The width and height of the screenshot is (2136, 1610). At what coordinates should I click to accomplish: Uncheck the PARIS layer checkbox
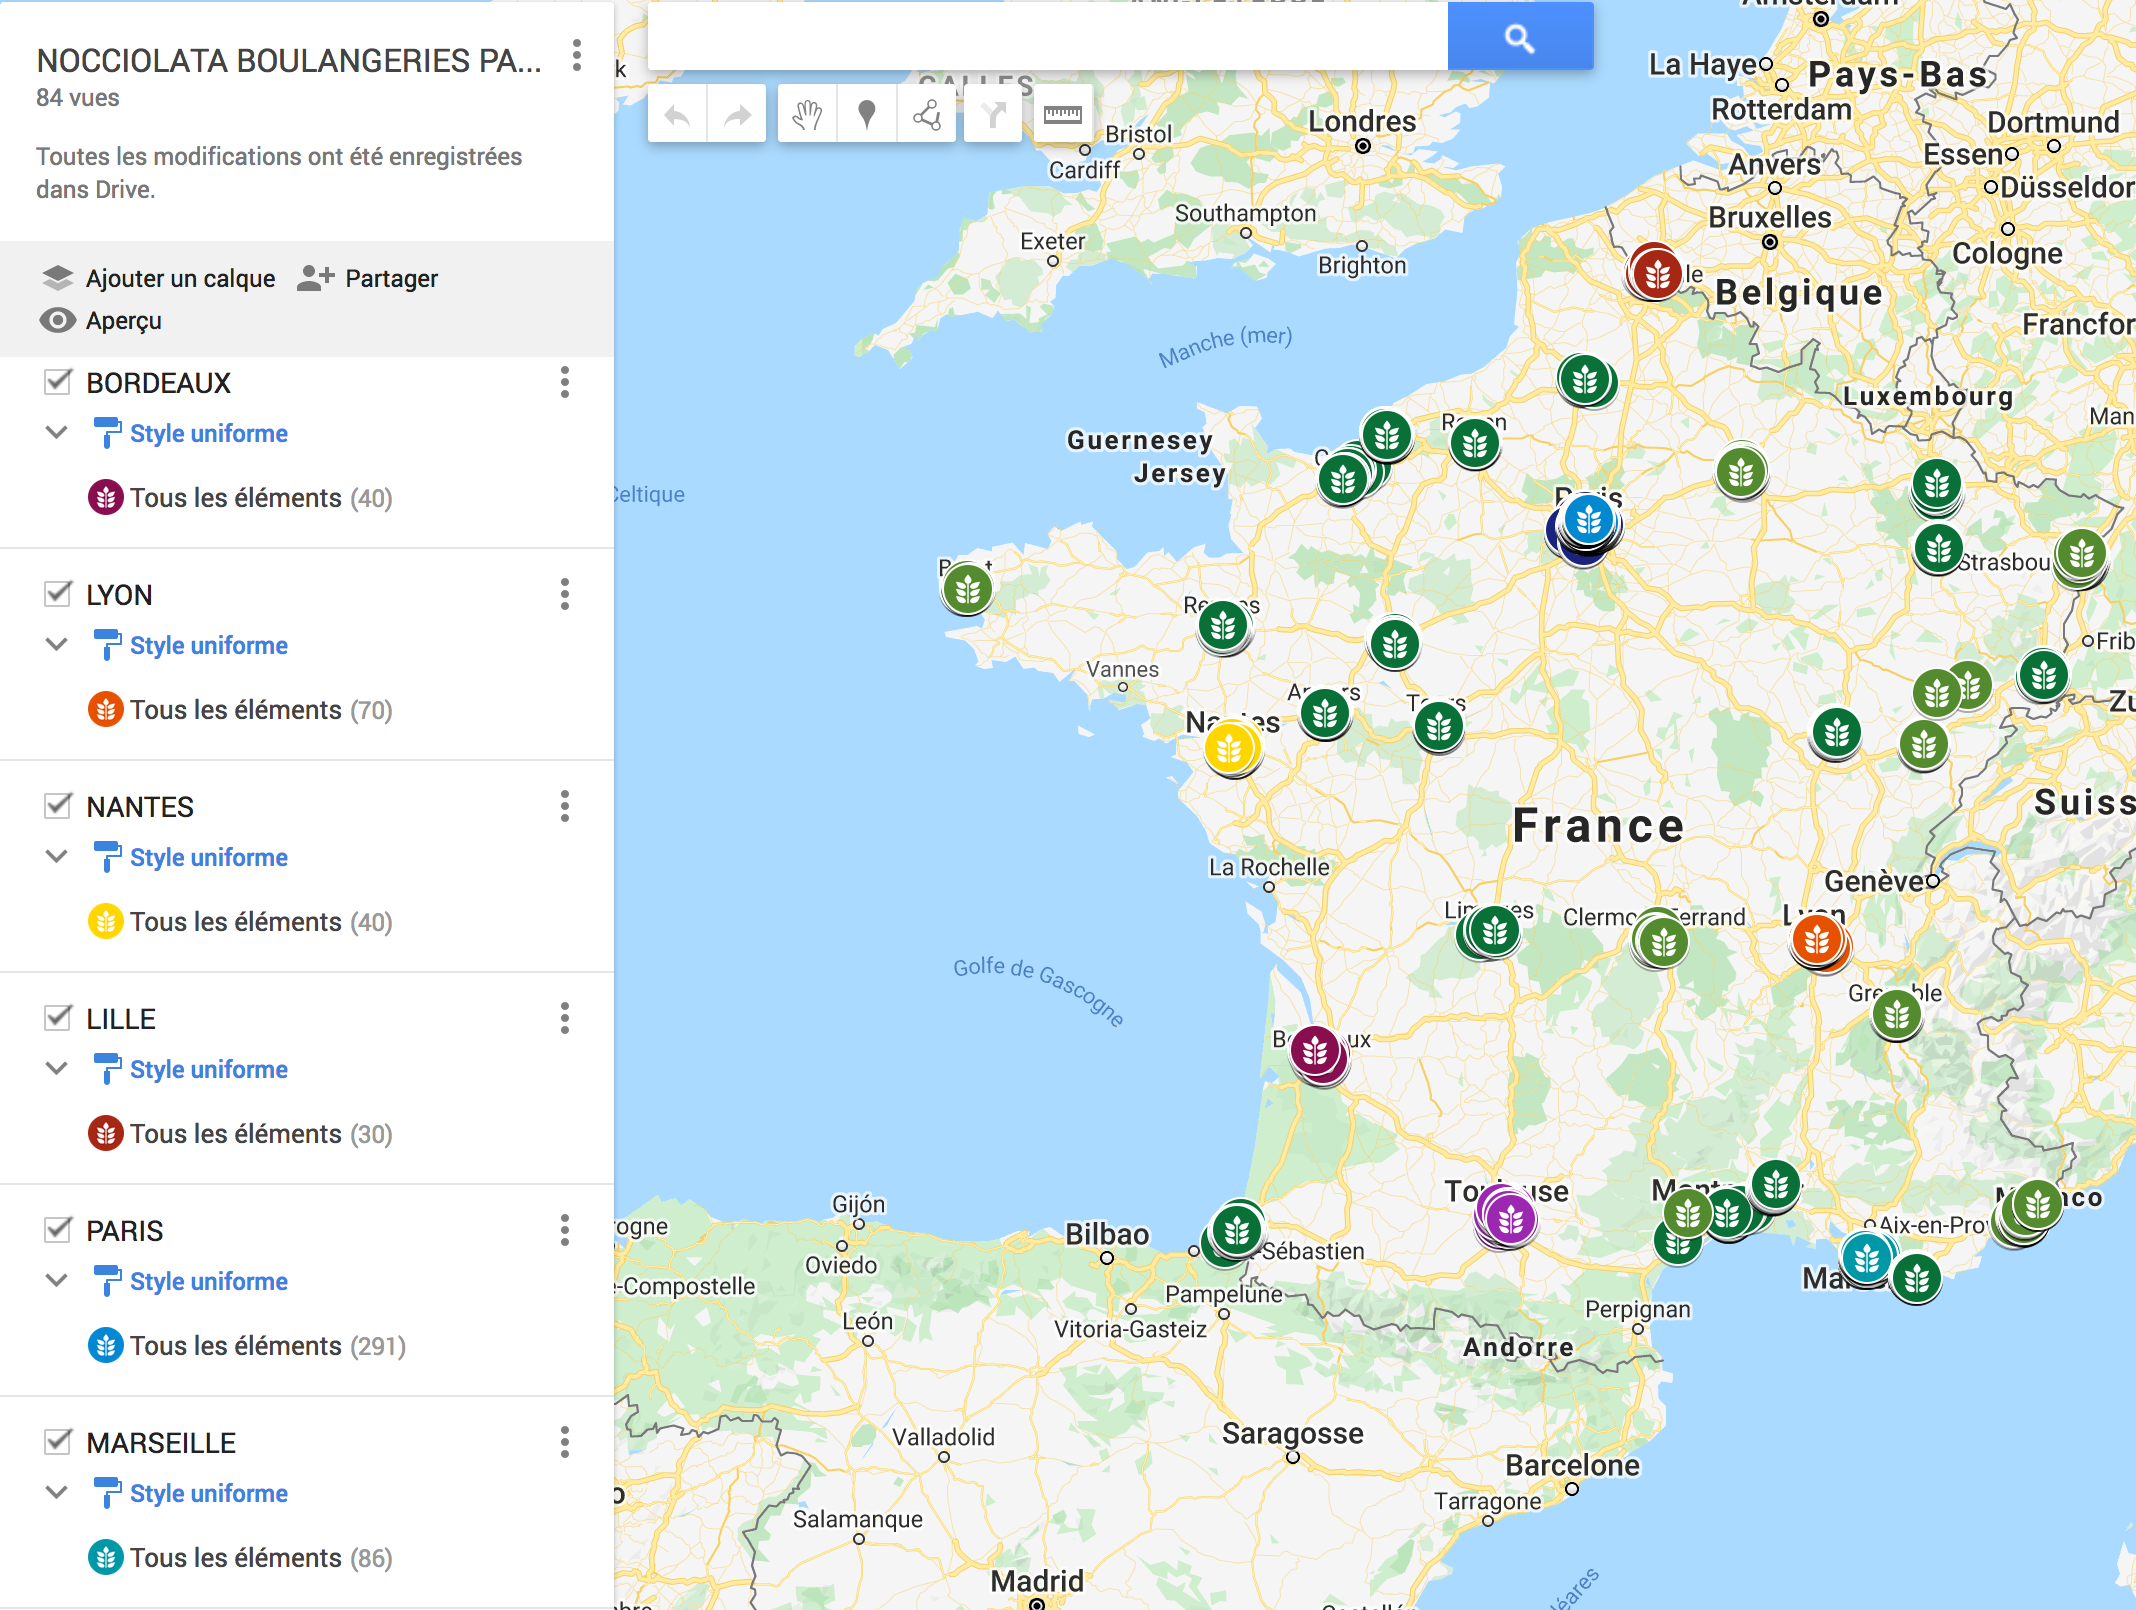click(x=59, y=1229)
